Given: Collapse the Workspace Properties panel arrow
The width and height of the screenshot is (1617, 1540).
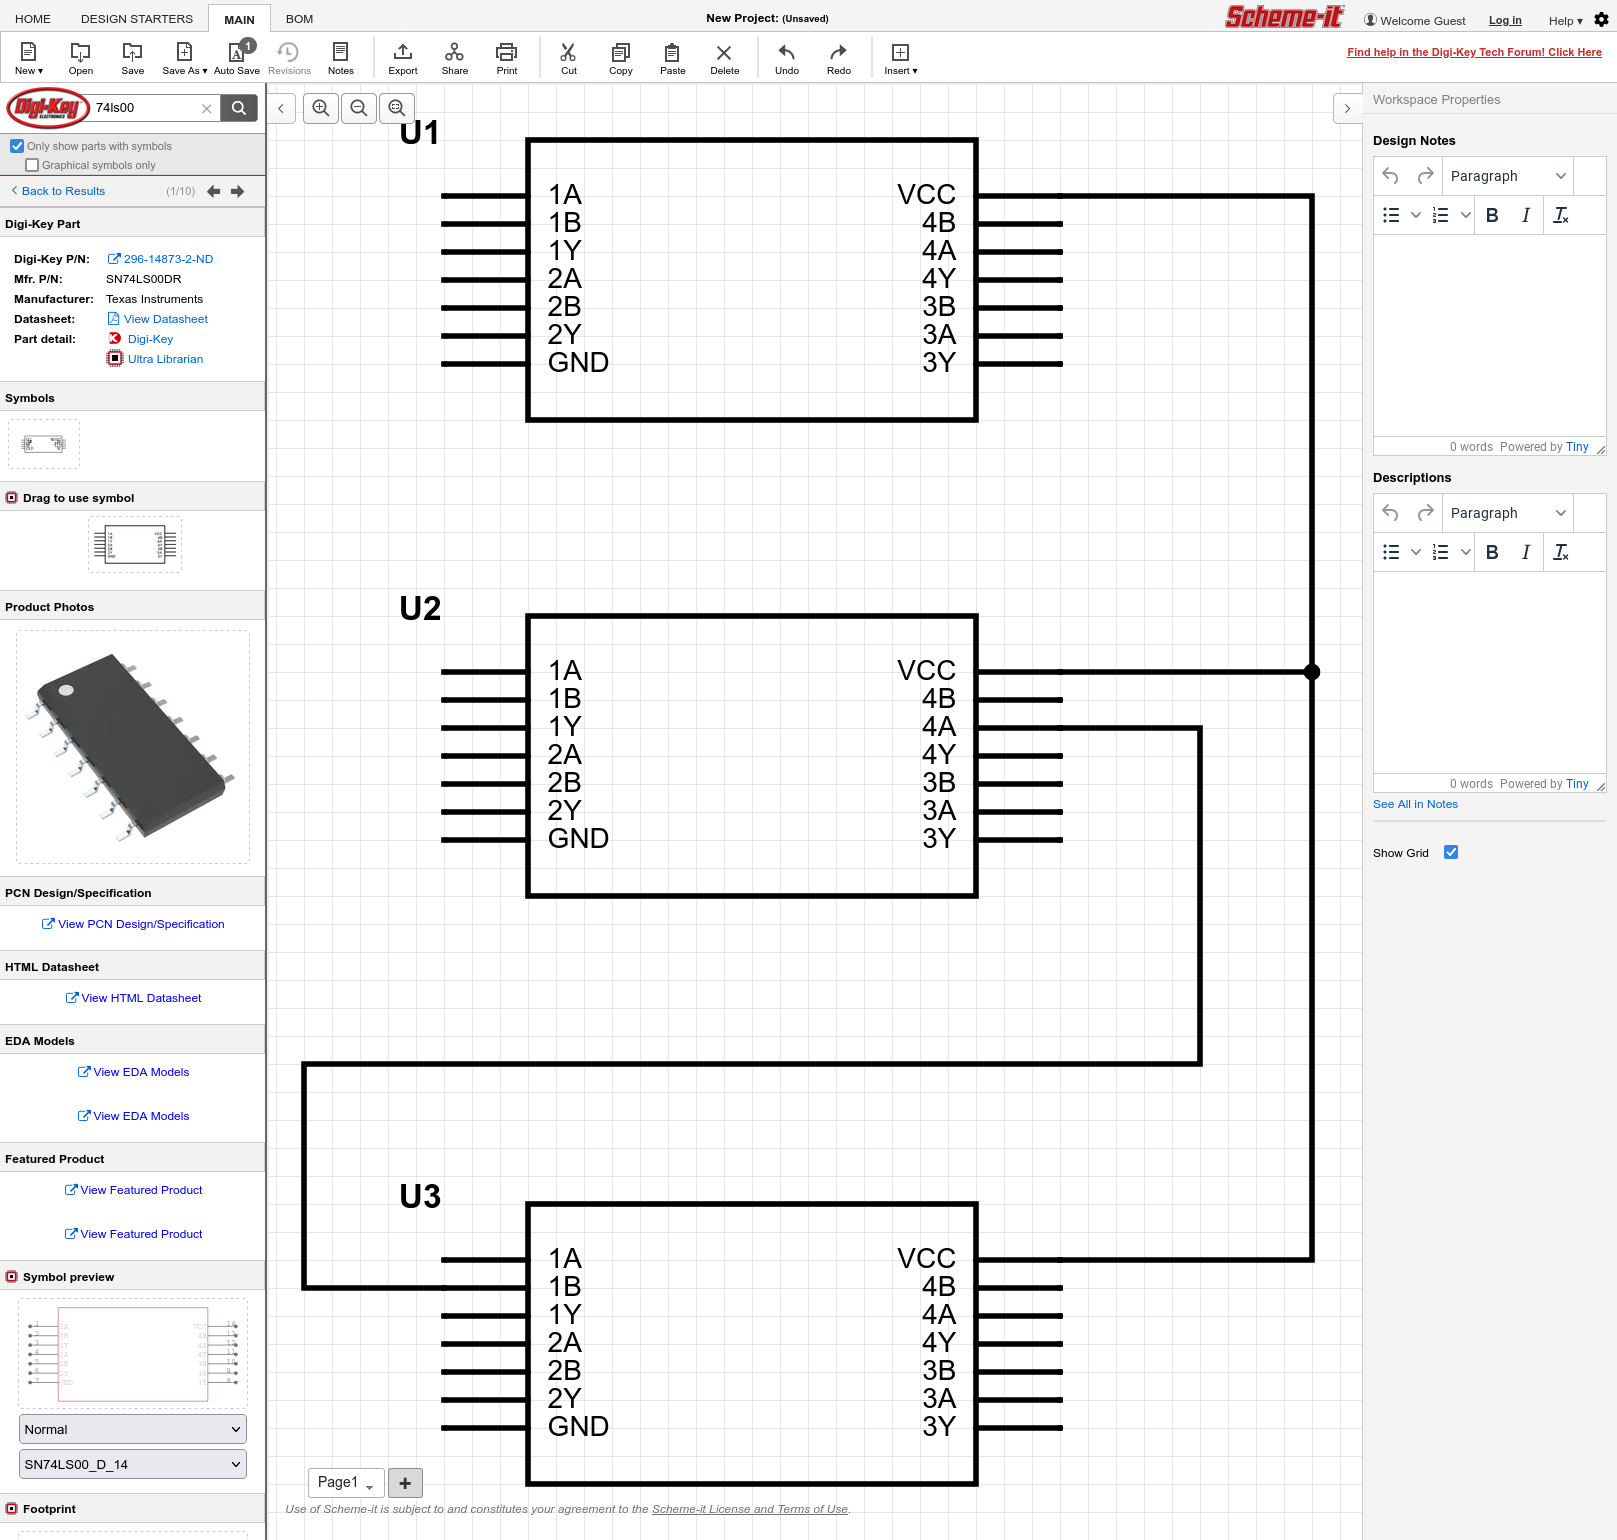Looking at the screenshot, I should click(1347, 108).
